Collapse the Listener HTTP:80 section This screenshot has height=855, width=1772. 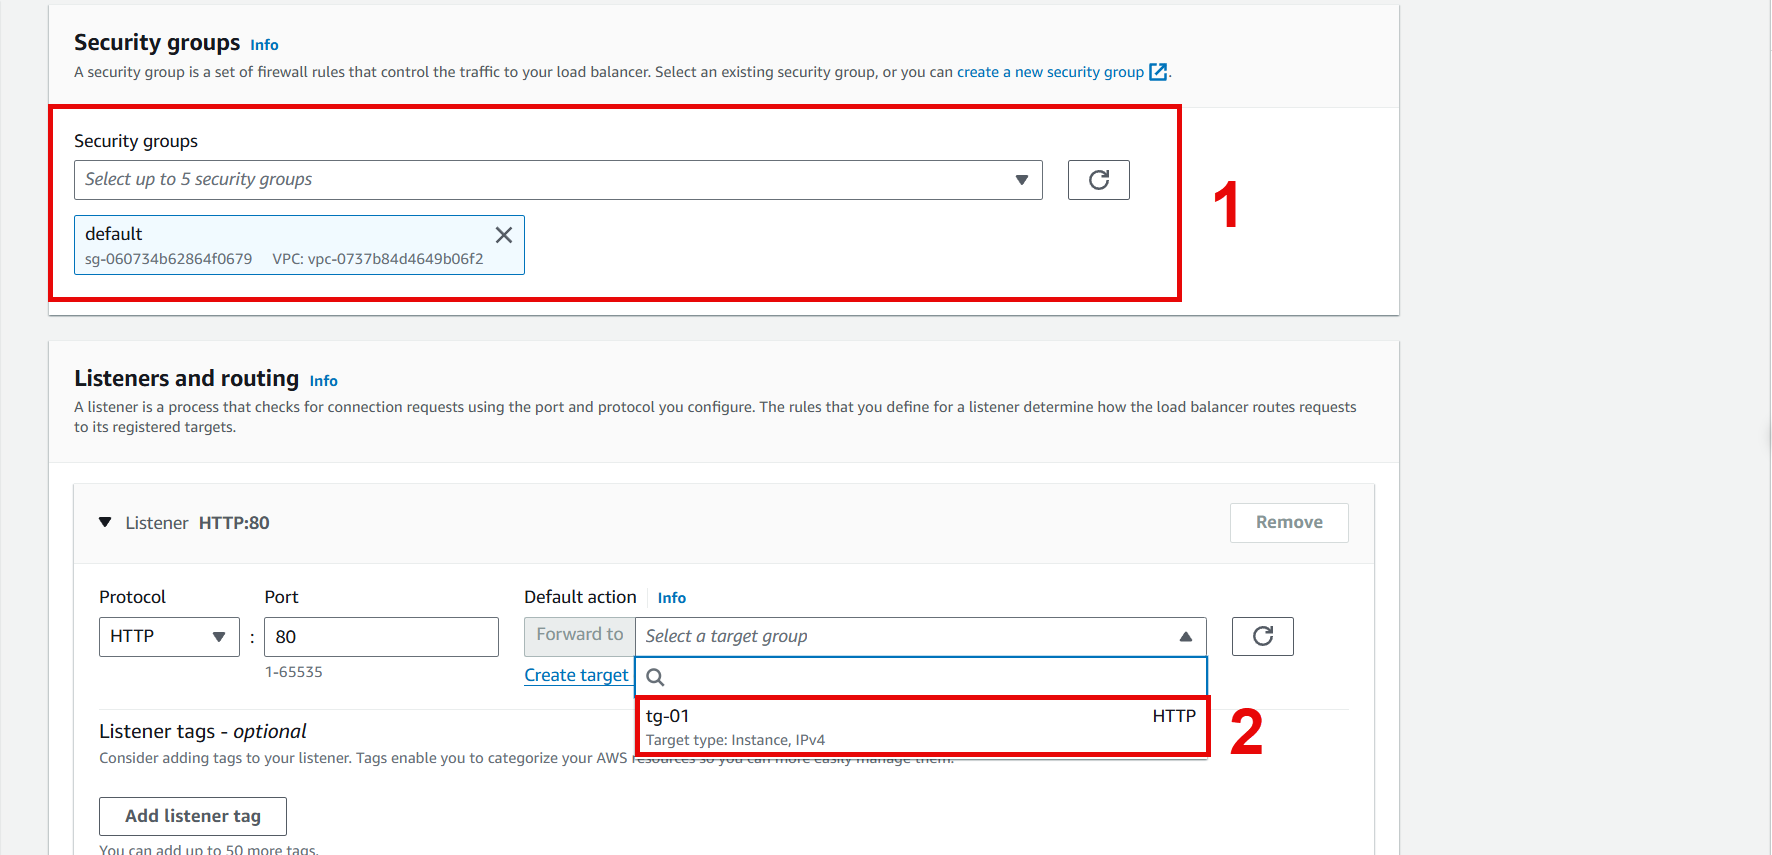pyautogui.click(x=105, y=522)
